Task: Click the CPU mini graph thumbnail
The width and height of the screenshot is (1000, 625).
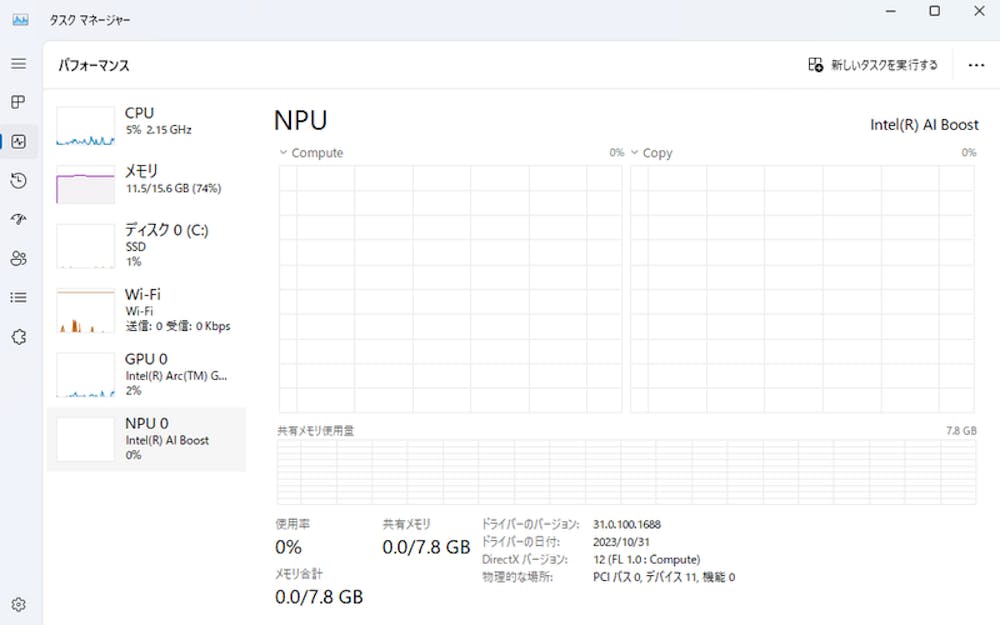Action: coord(85,126)
